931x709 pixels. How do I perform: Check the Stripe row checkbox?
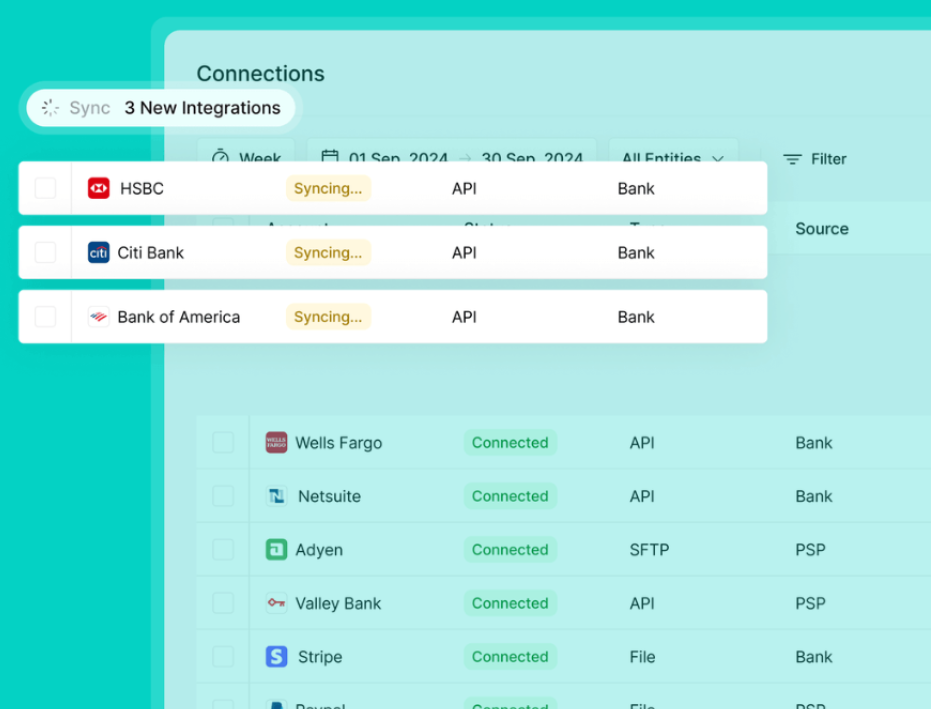coord(223,656)
